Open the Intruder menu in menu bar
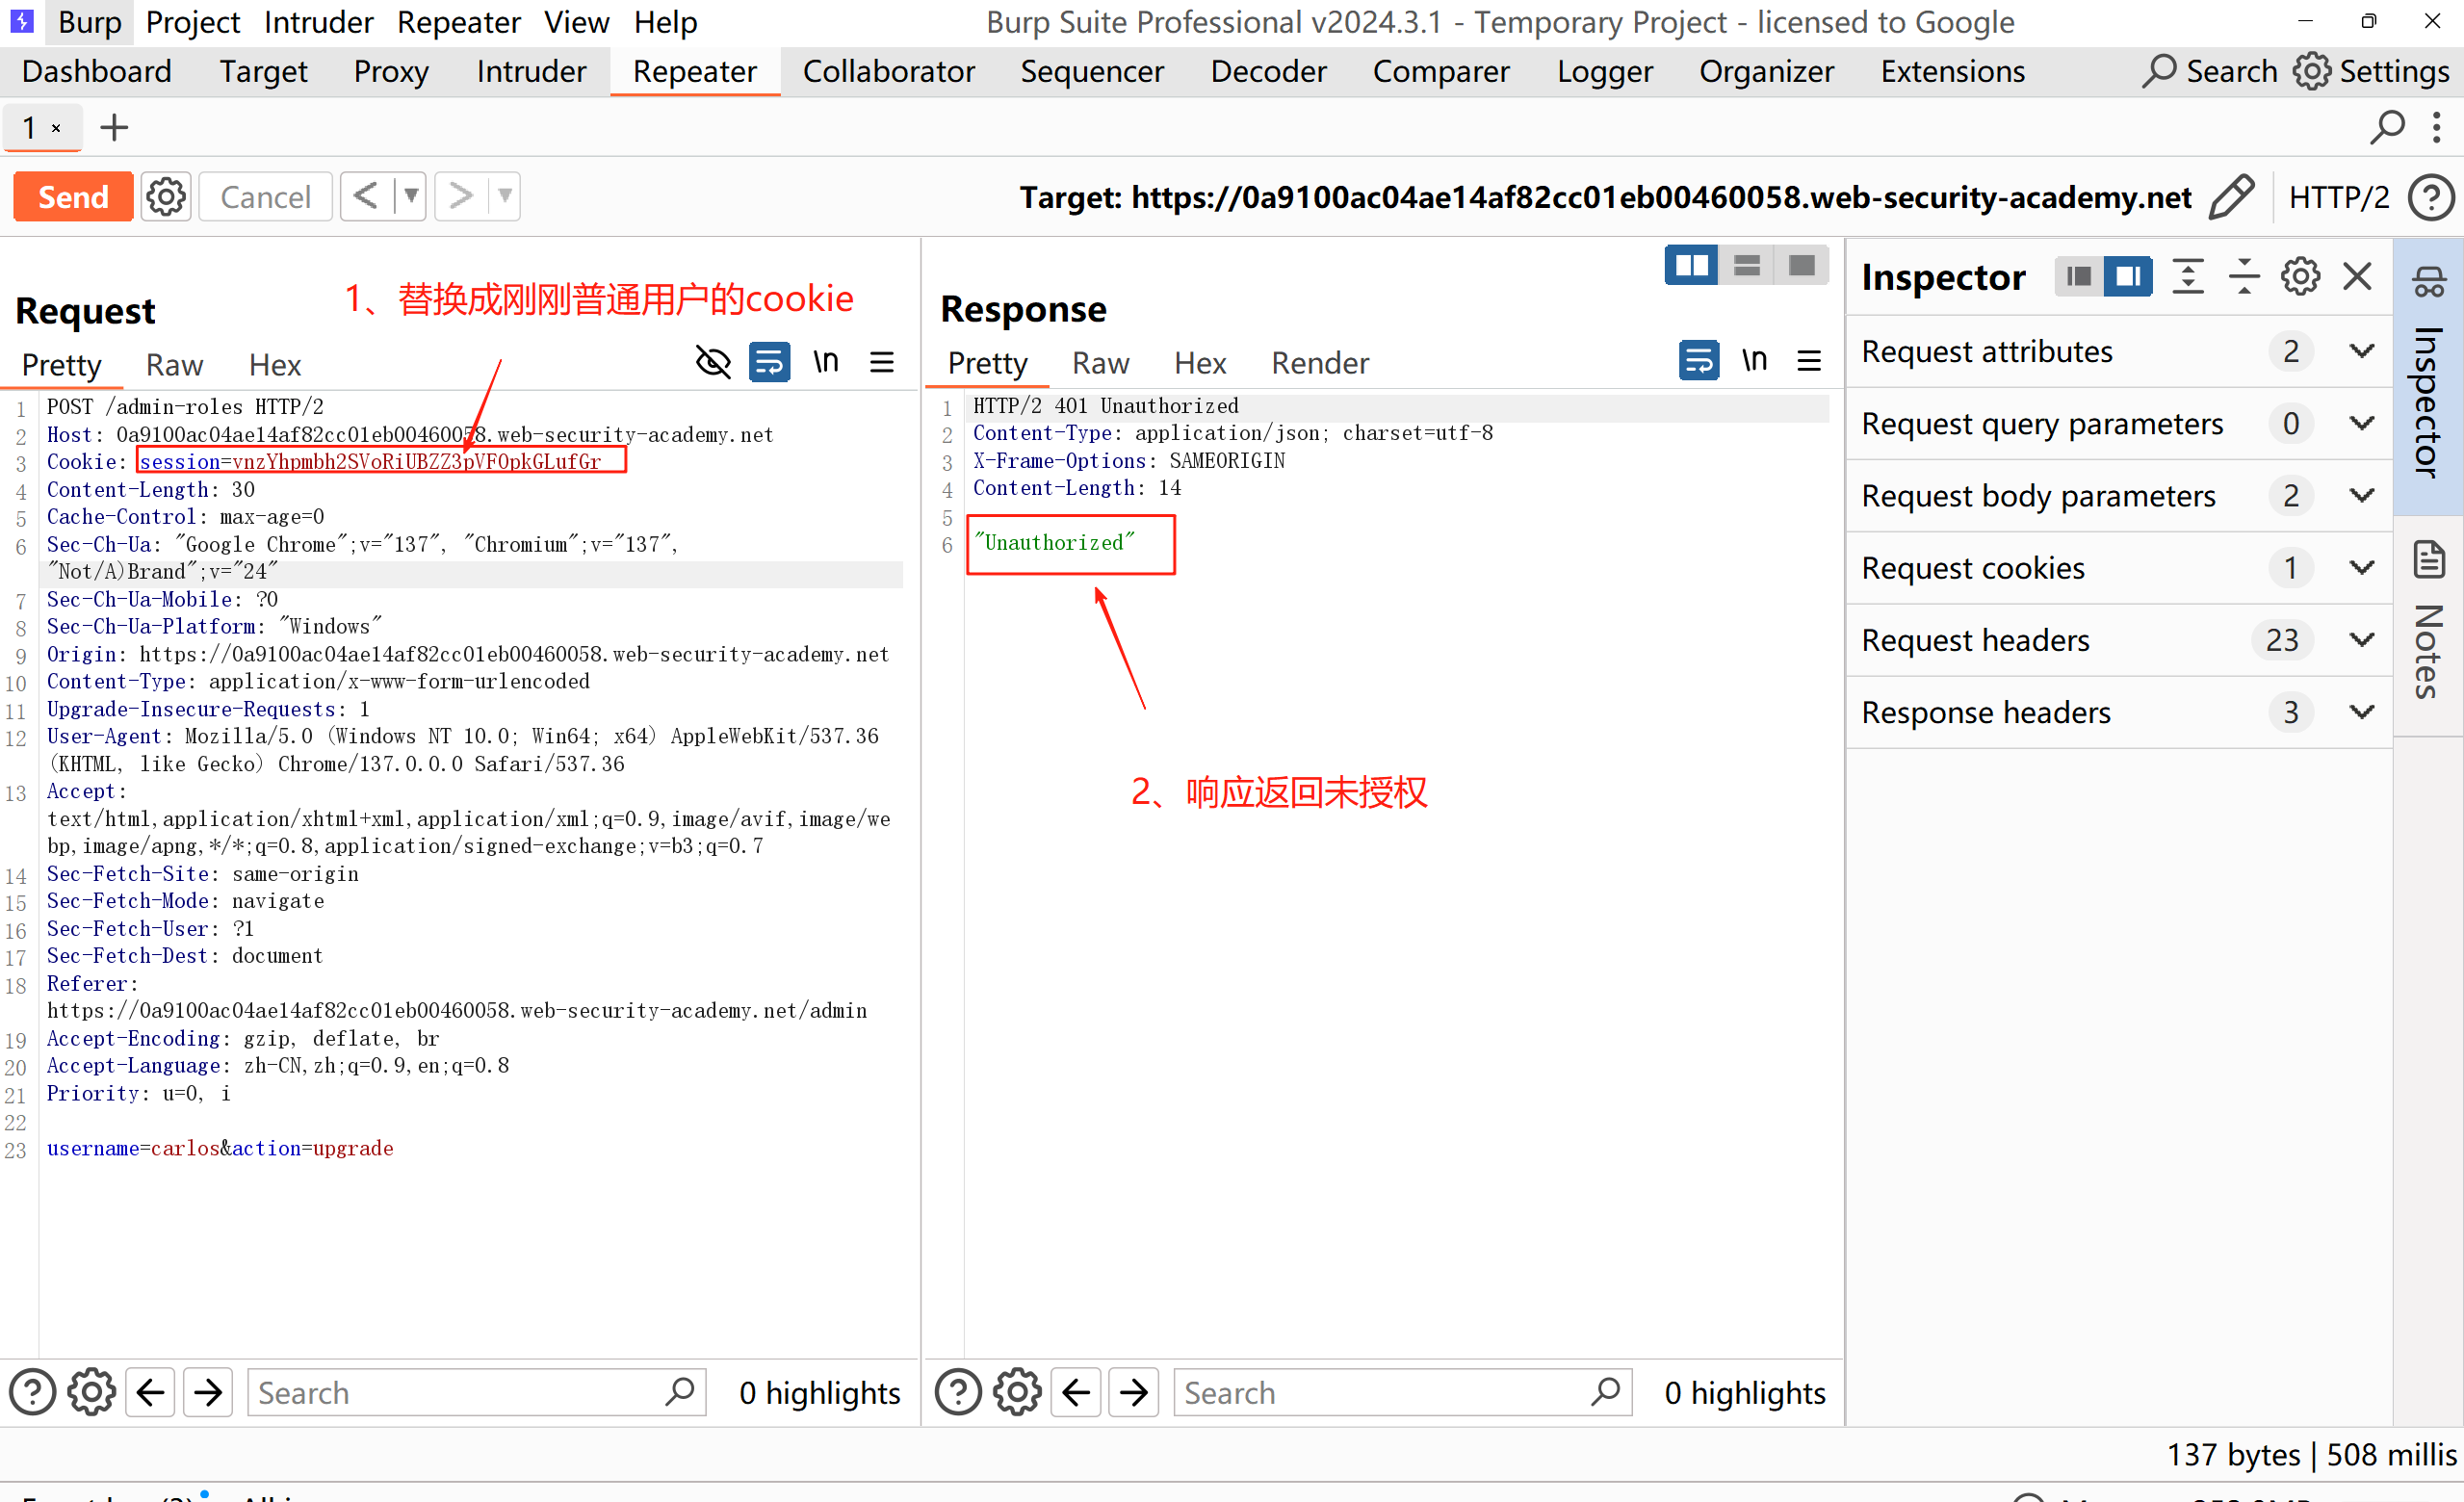This screenshot has width=2464, height=1502. pyautogui.click(x=318, y=22)
